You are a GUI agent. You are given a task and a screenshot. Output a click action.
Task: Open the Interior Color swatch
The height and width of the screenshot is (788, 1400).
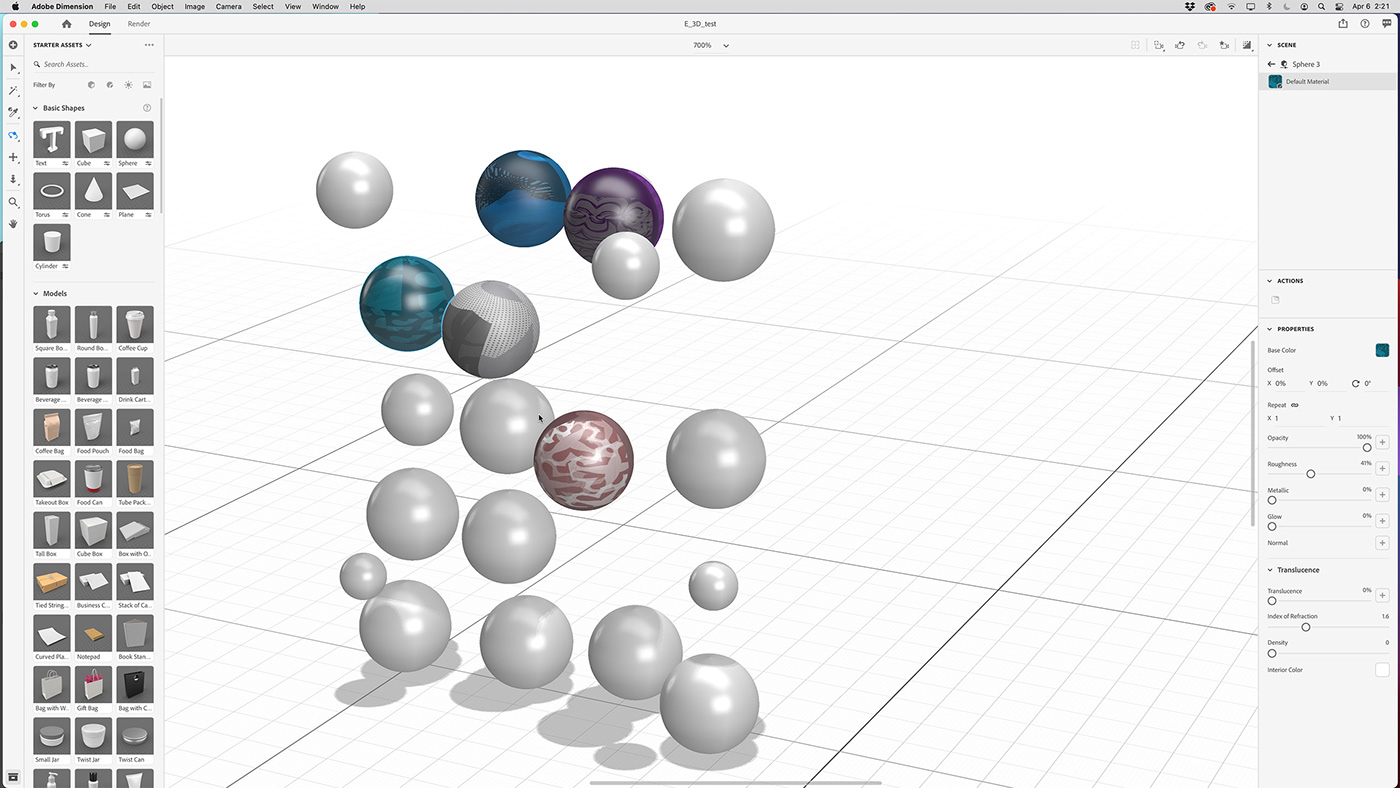click(x=1382, y=670)
